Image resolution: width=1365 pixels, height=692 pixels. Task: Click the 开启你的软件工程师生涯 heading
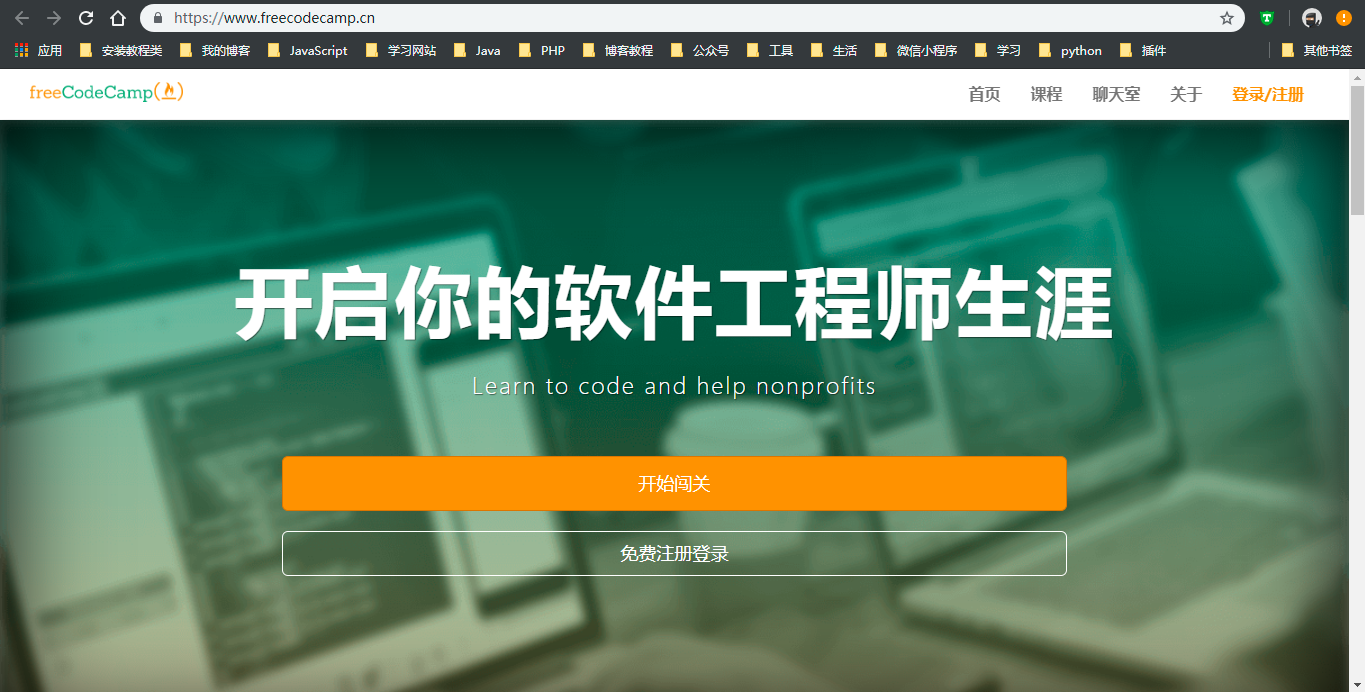[674, 305]
